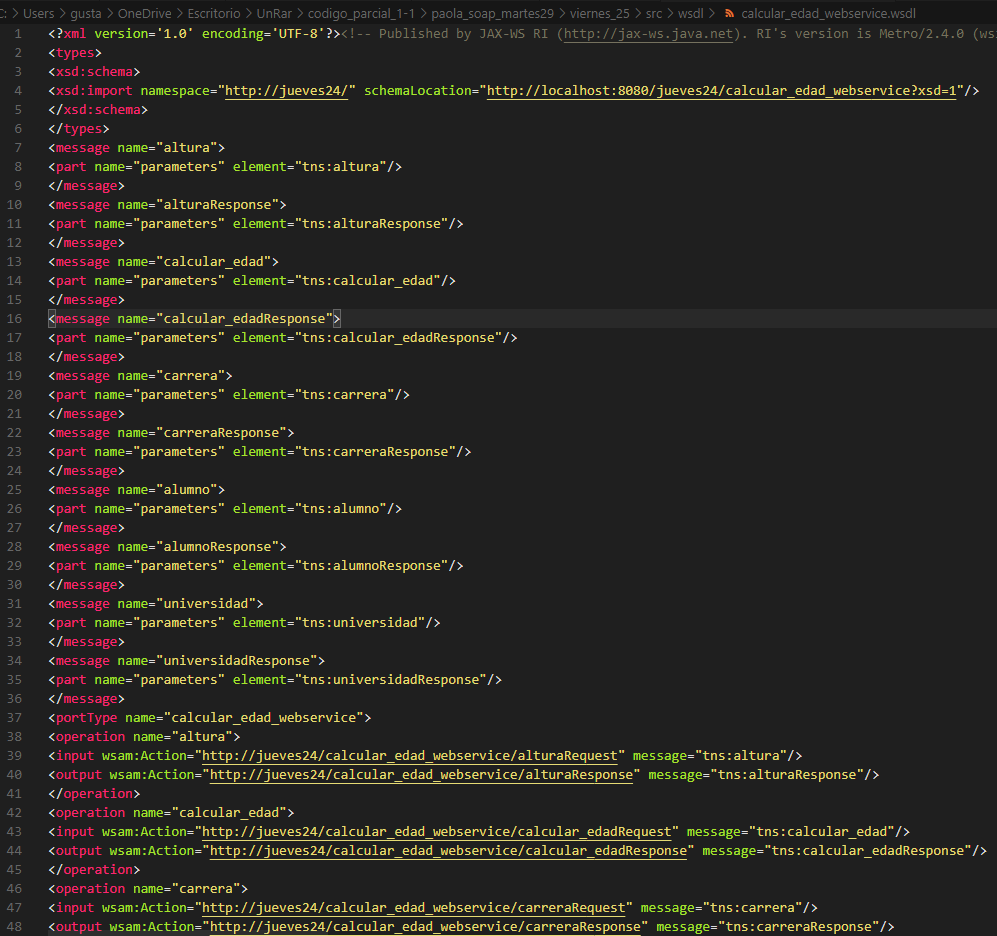Image resolution: width=997 pixels, height=936 pixels.
Task: Click line number 16 in the gutter
Action: [x=15, y=319]
